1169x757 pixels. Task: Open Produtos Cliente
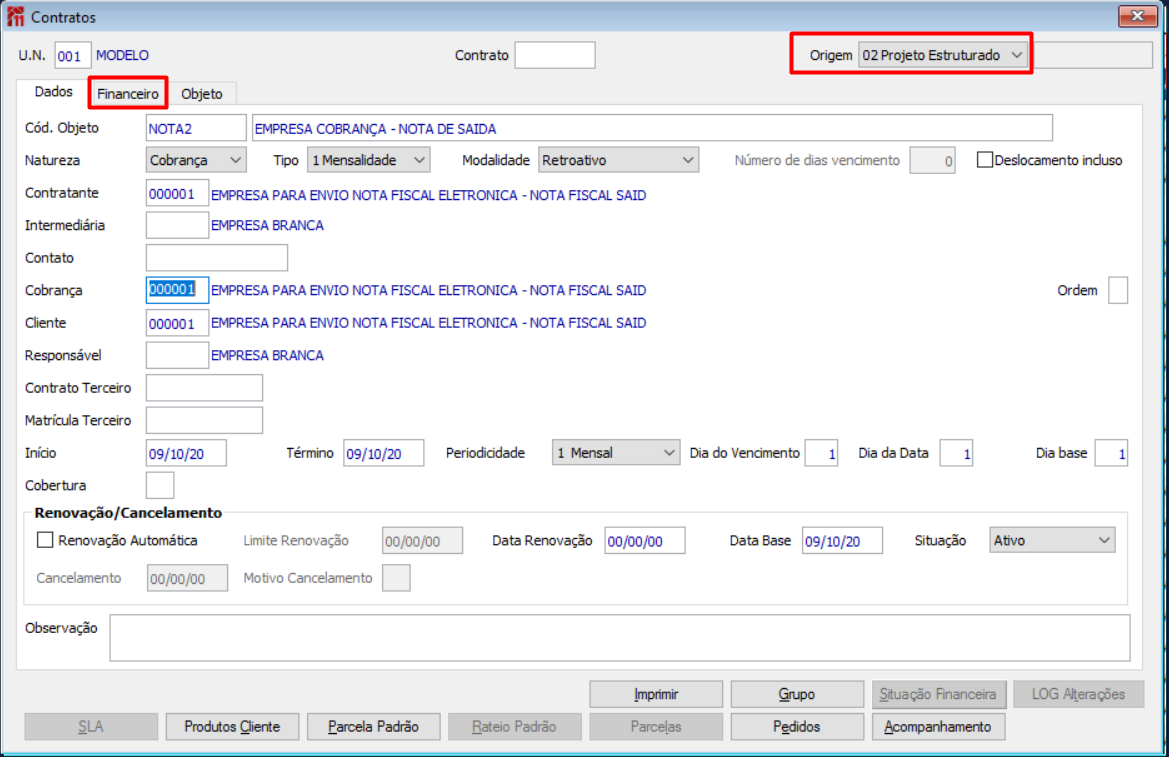point(232,726)
